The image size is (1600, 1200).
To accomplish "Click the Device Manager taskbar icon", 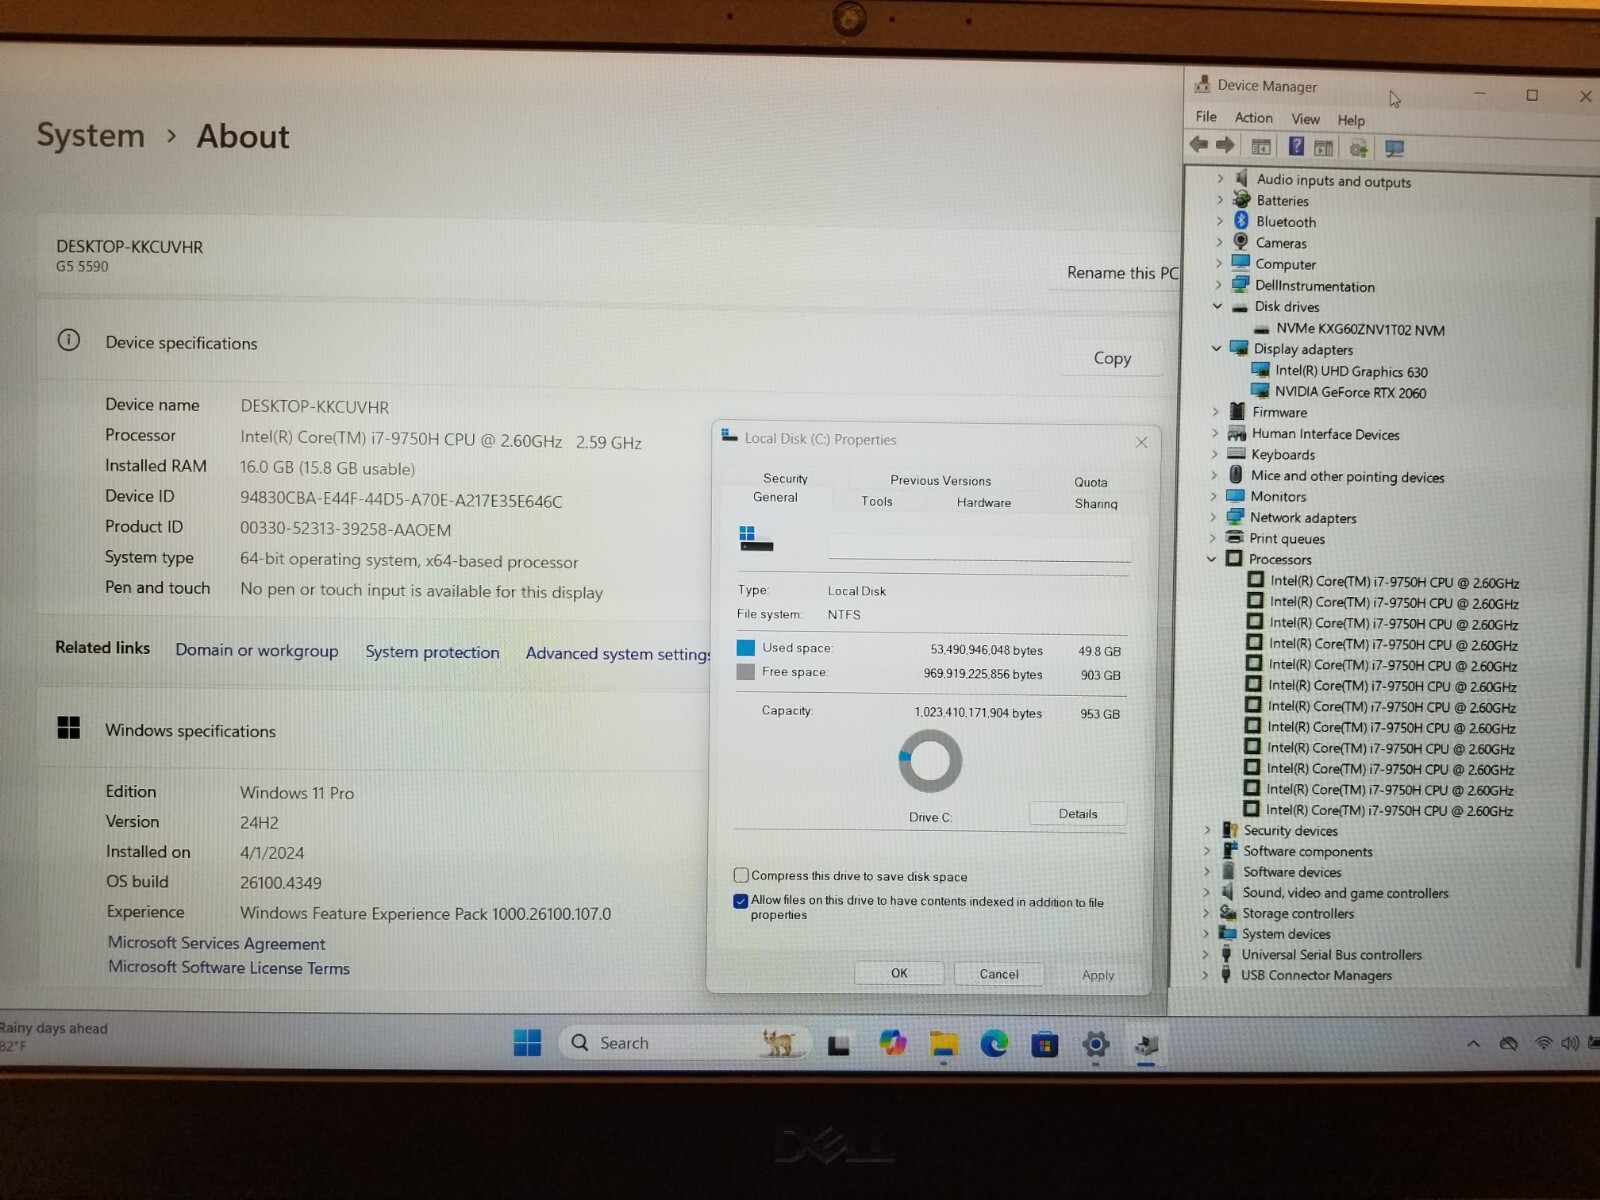I will (x=1146, y=1047).
